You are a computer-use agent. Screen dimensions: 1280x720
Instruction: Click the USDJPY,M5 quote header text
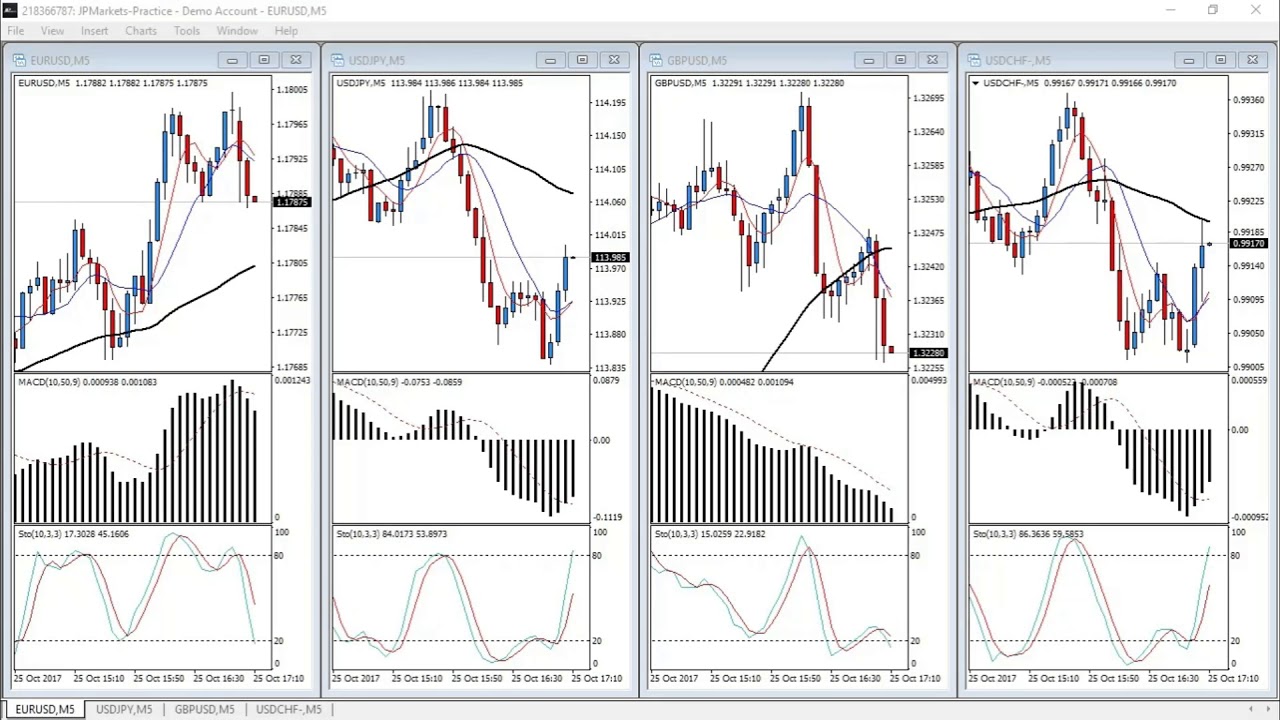pyautogui.click(x=430, y=83)
